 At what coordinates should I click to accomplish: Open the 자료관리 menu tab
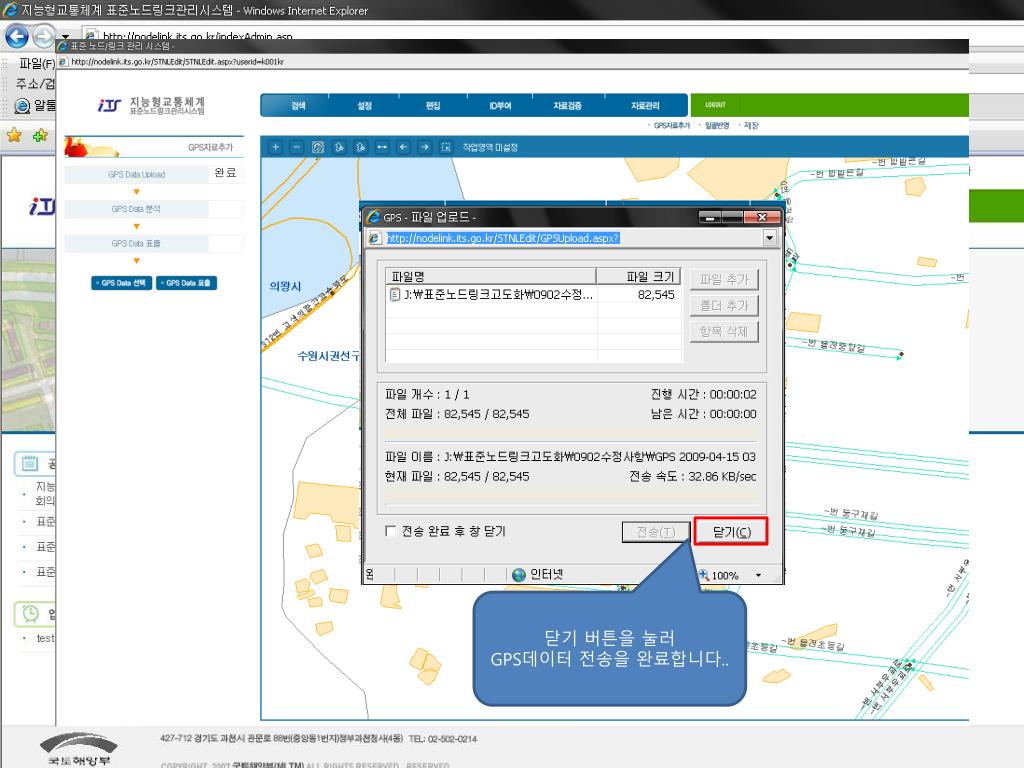click(645, 106)
